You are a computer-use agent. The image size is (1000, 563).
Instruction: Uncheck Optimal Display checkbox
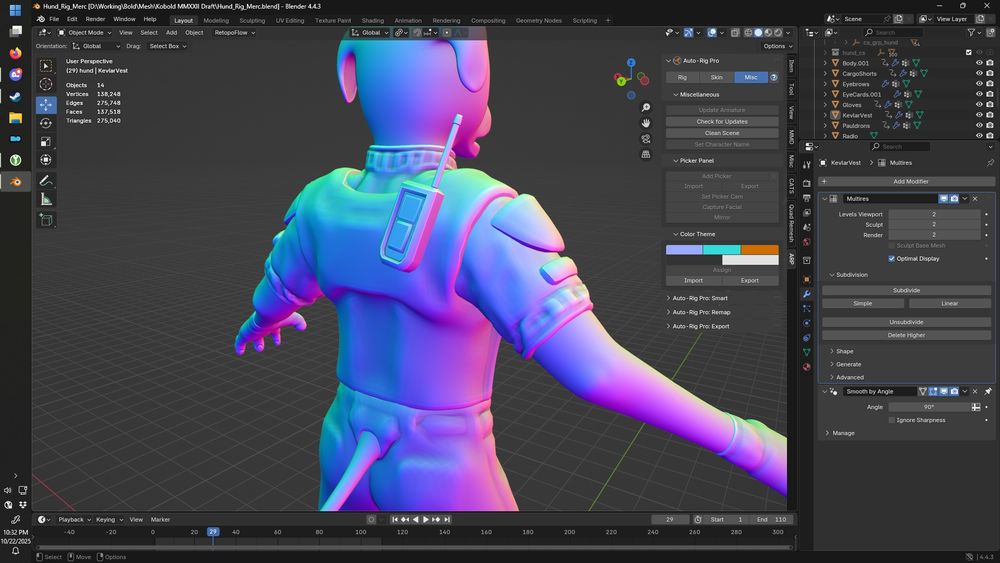(x=892, y=258)
